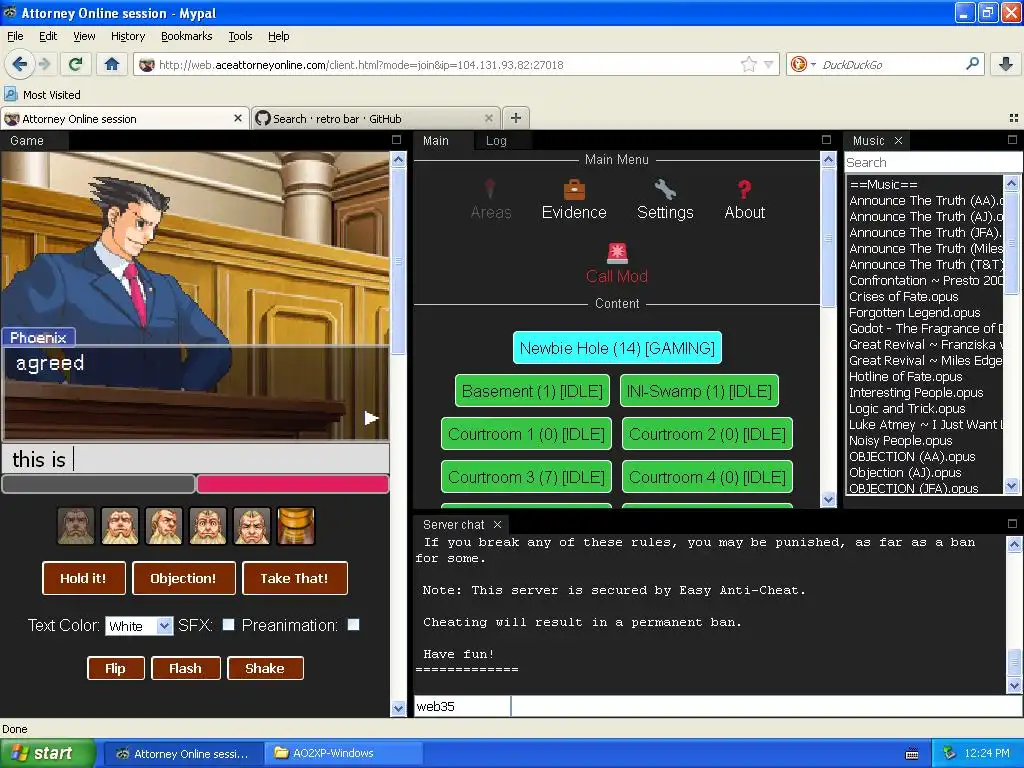Advance dialogue with the white arrow

371,418
